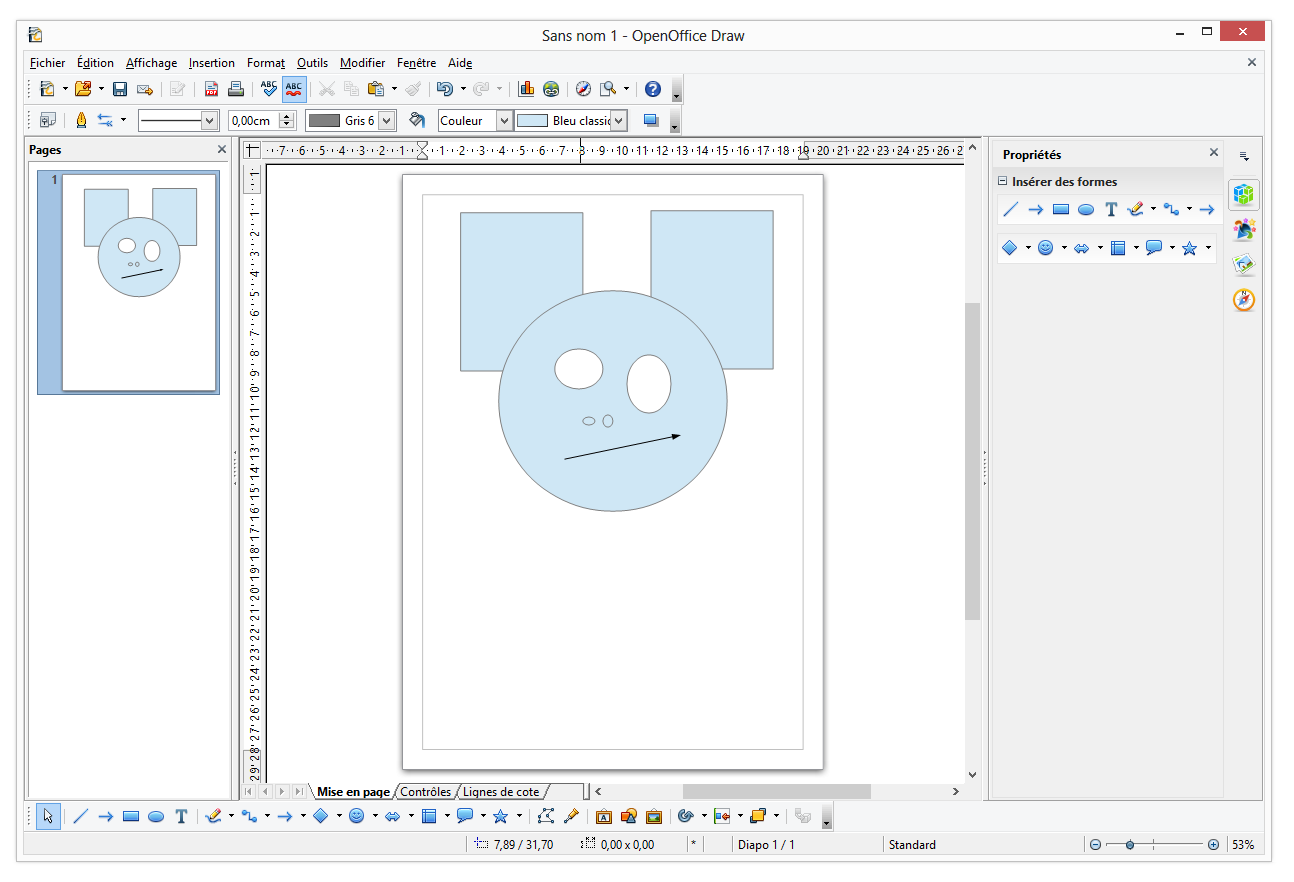
Task: Toggle the shadow option in line and filling bar
Action: 651,120
